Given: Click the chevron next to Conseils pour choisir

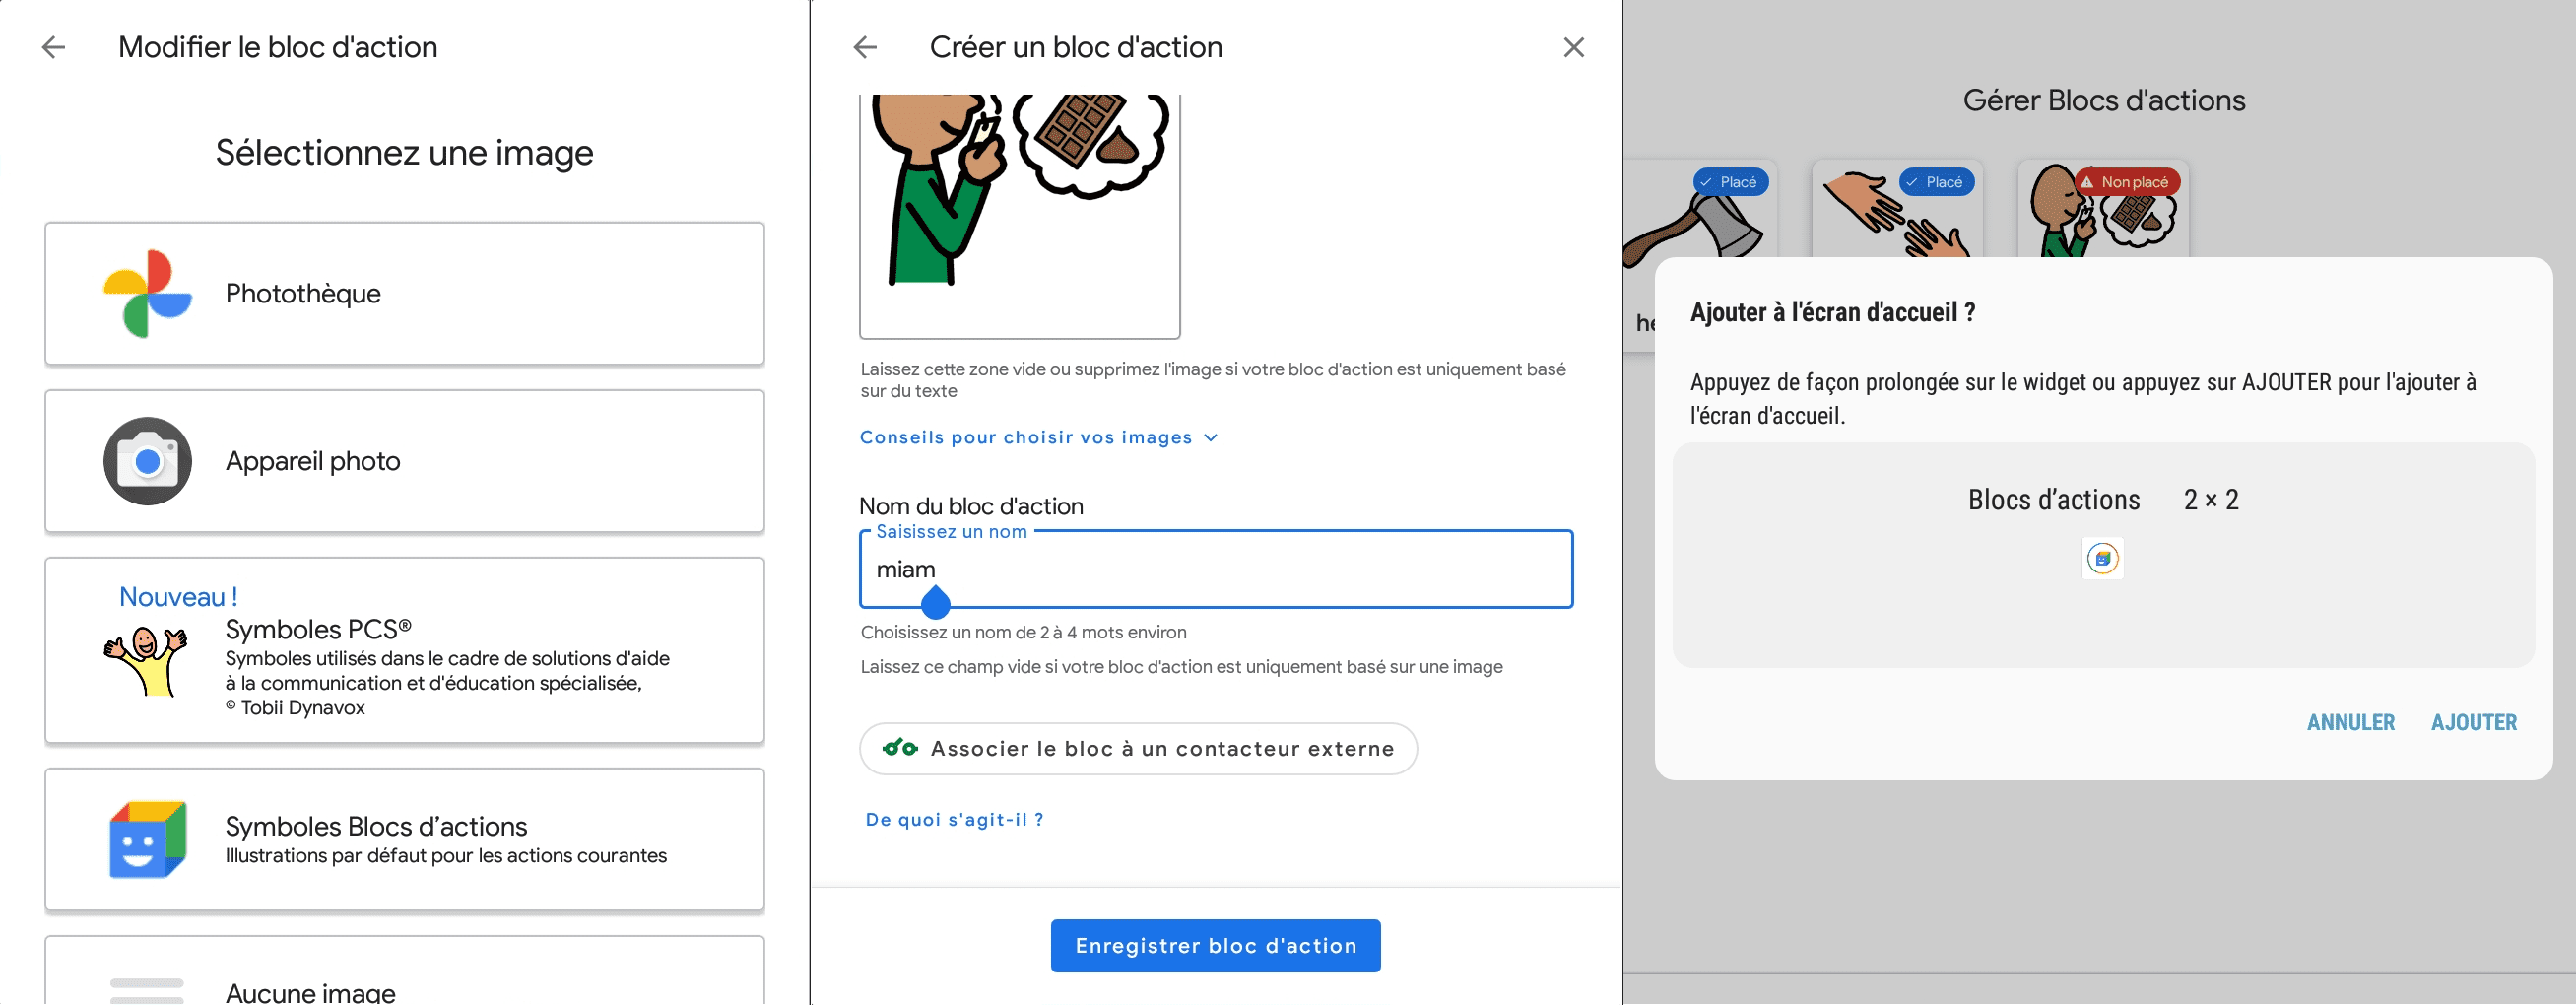Looking at the screenshot, I should (x=1211, y=438).
